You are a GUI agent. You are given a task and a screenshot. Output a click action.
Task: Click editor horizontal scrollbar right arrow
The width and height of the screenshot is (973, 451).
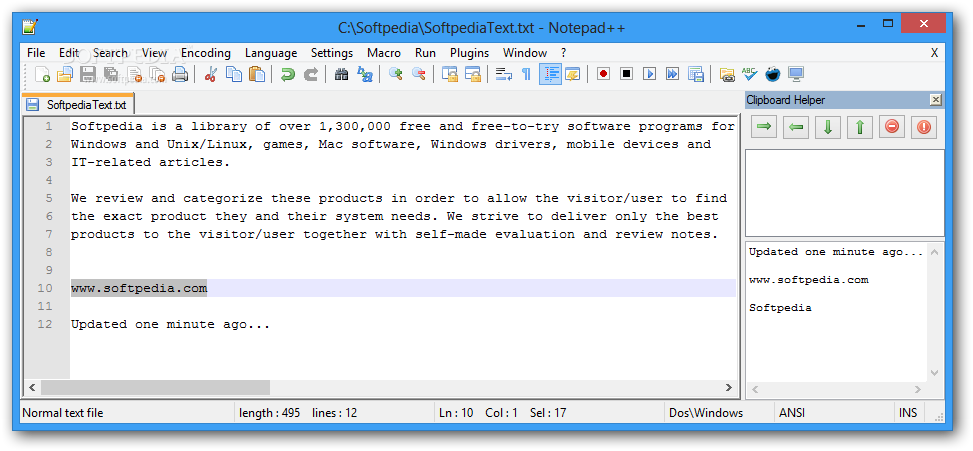729,388
